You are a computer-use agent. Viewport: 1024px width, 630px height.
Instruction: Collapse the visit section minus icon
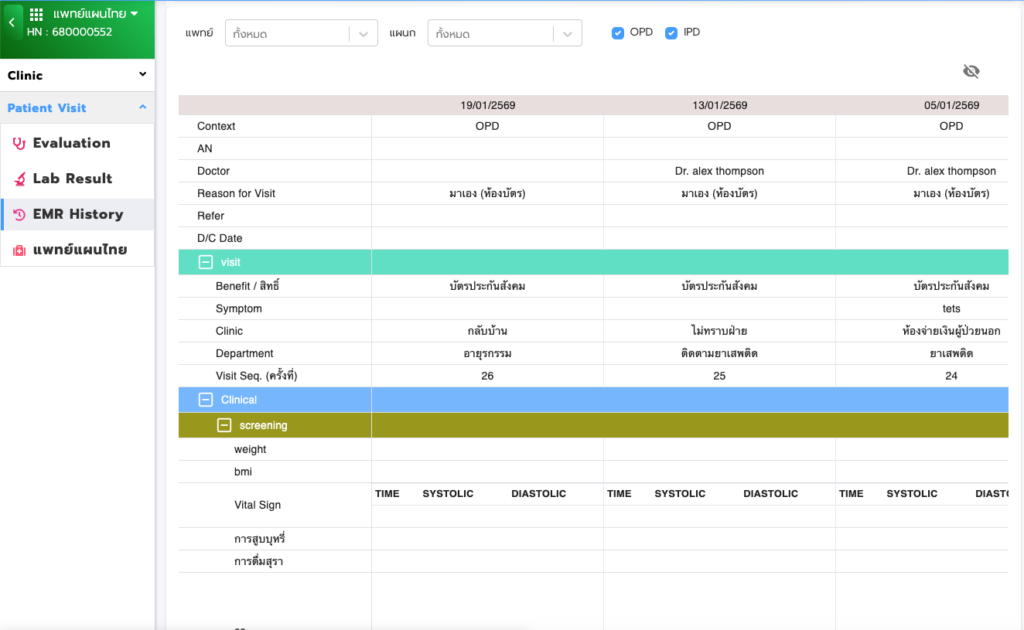click(205, 262)
